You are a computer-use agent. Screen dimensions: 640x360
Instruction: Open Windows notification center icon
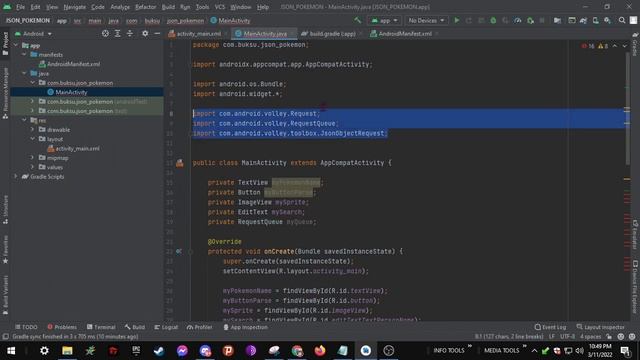coord(625,350)
